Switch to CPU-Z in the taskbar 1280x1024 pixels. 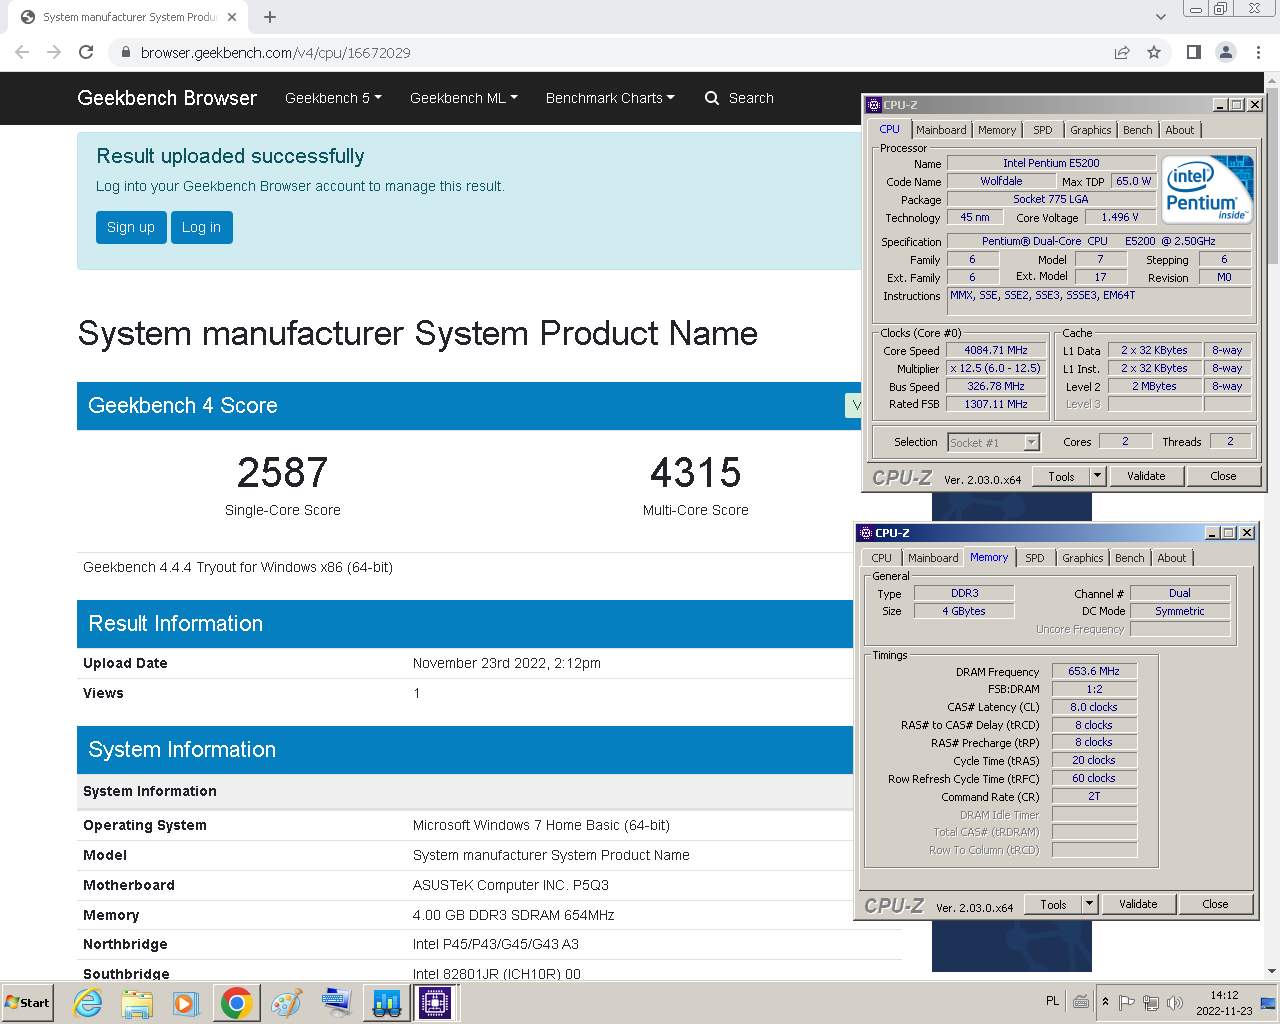point(435,1003)
